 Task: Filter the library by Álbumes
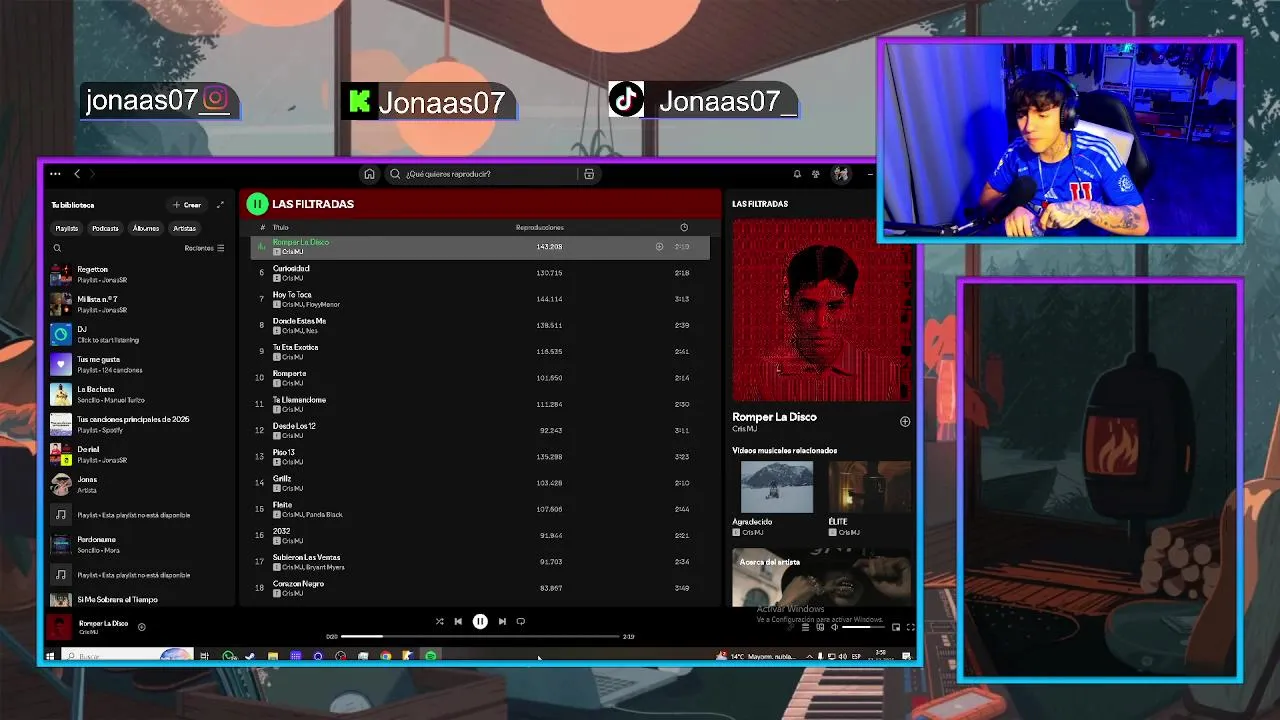pyautogui.click(x=146, y=228)
